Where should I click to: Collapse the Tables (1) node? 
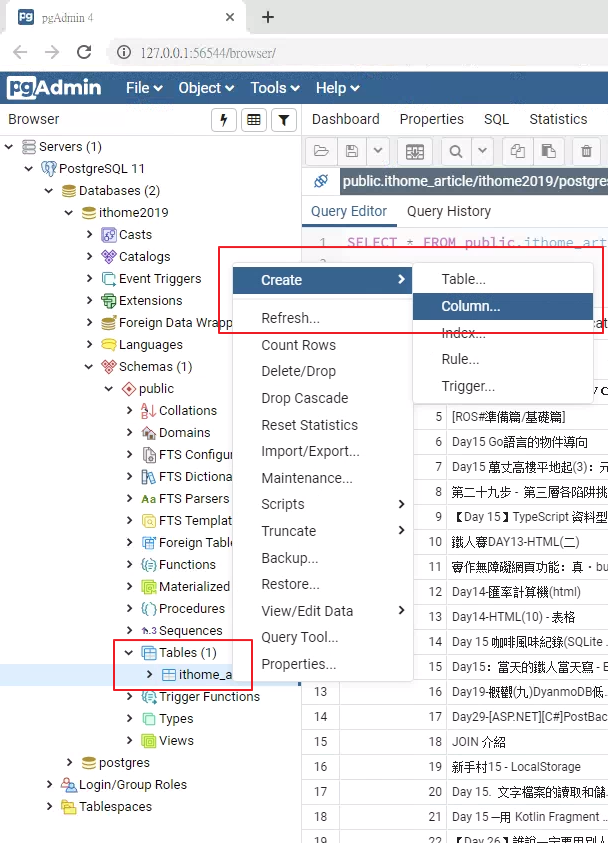pos(128,653)
